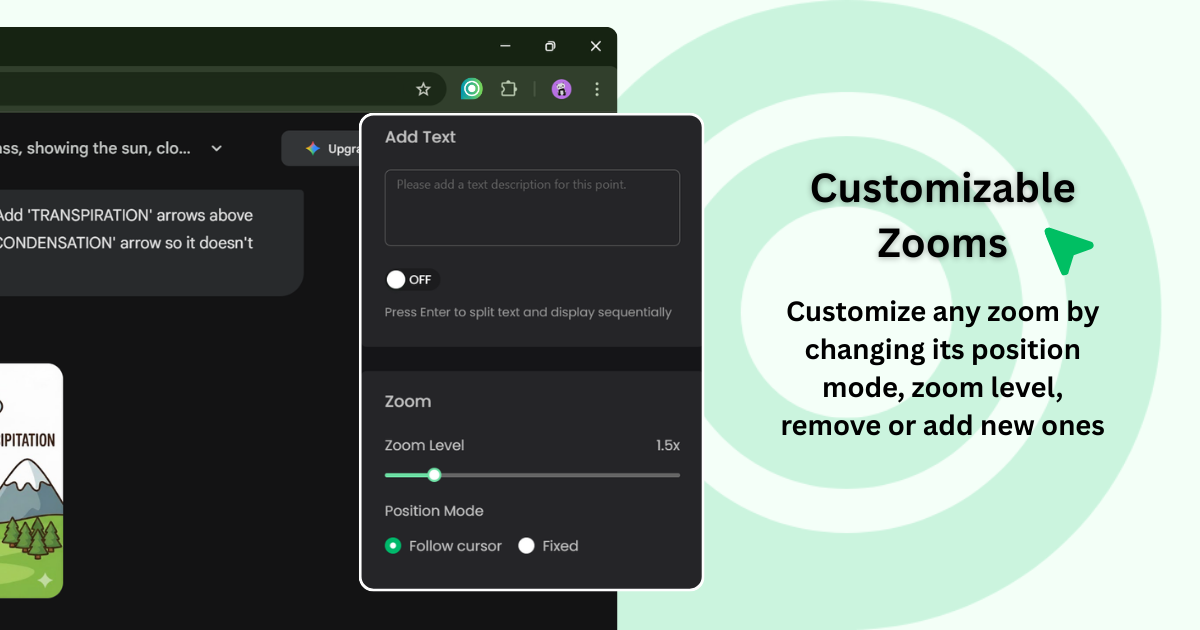Select the water cycle illustration thumbnail
1200x630 pixels.
tap(30, 480)
